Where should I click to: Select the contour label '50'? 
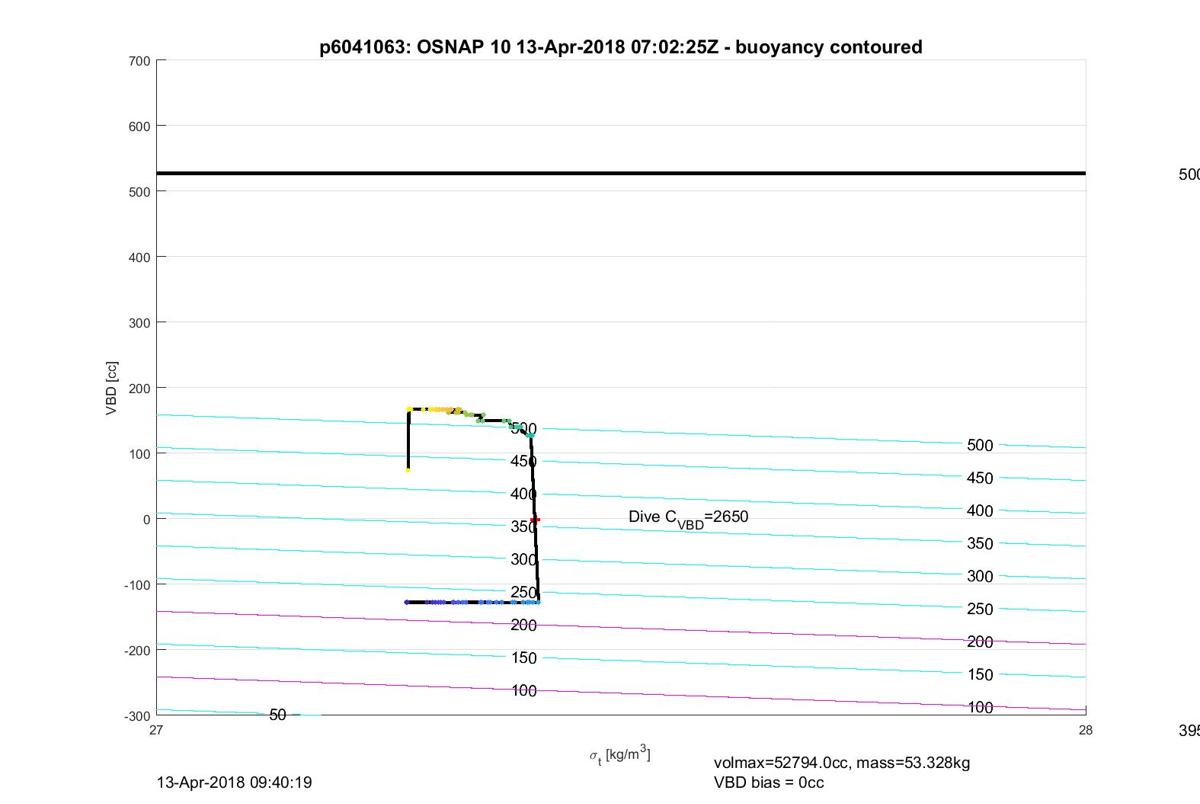[x=278, y=715]
